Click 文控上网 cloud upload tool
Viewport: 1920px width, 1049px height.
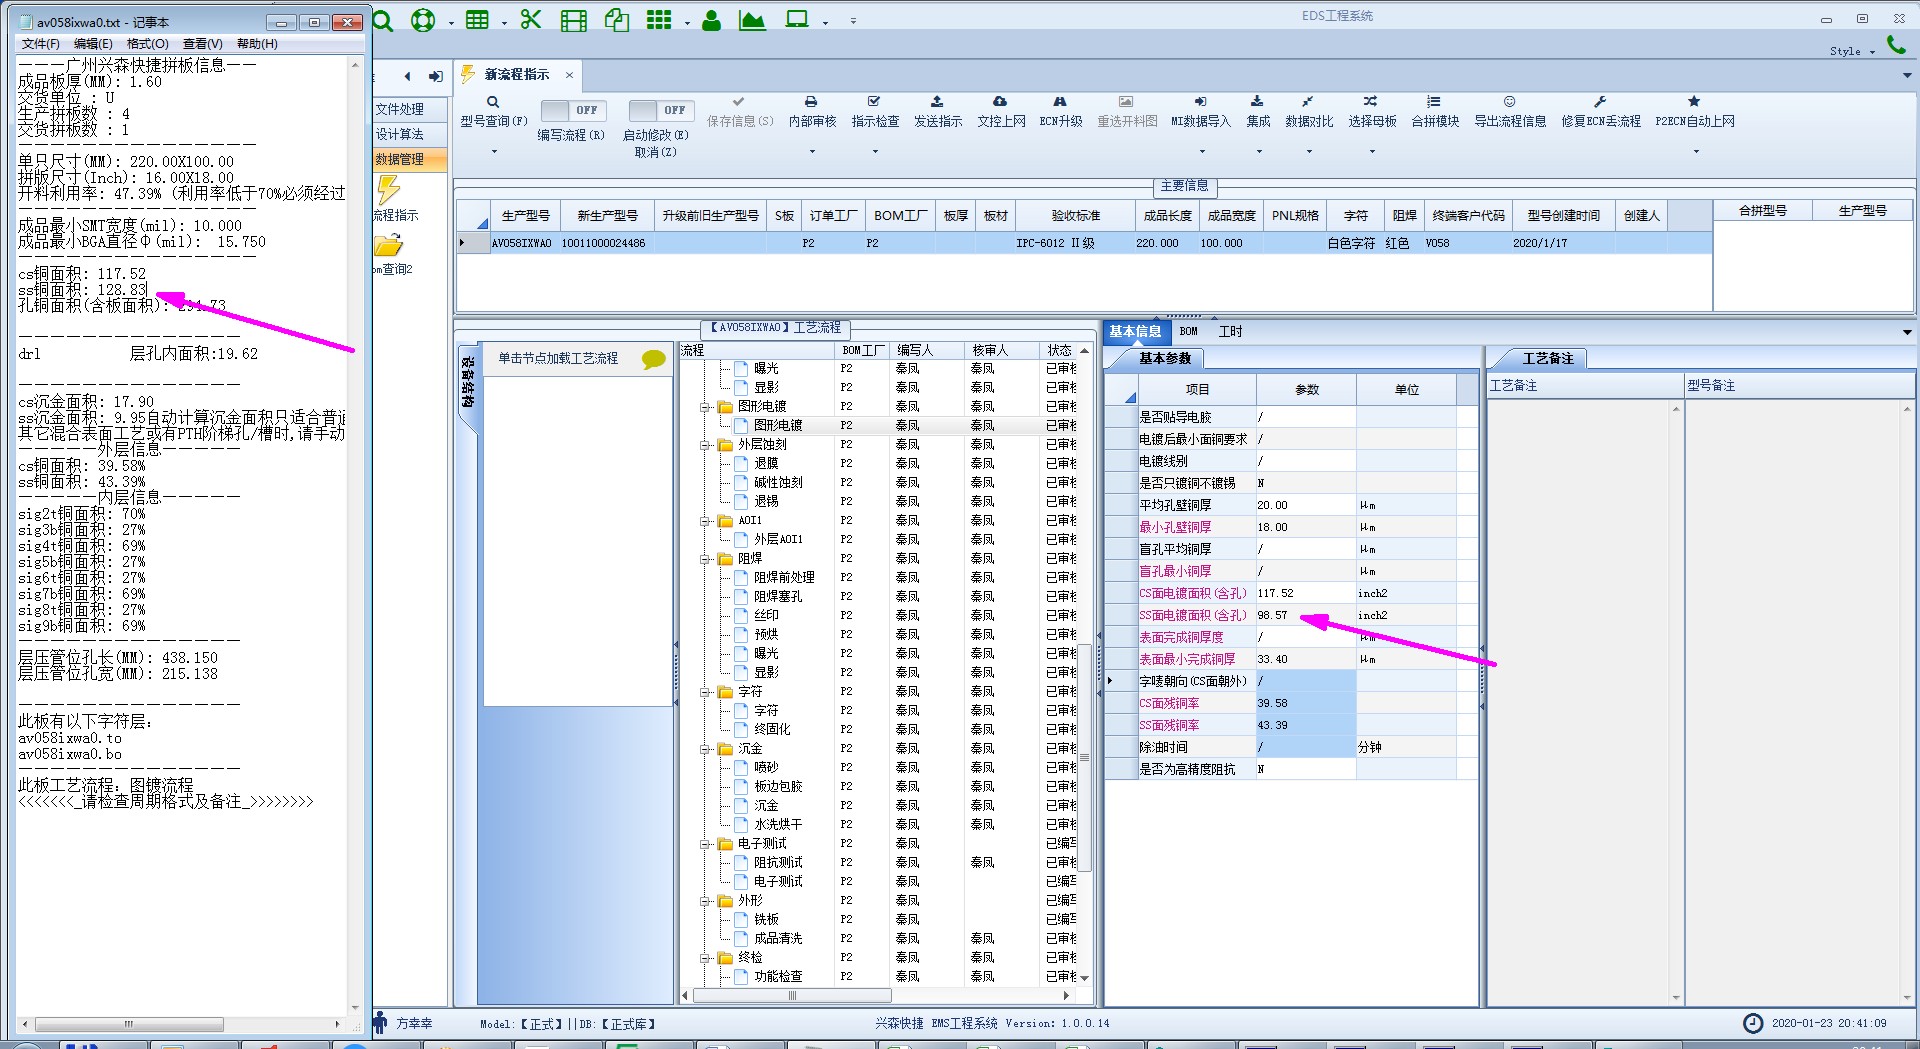pos(1001,112)
